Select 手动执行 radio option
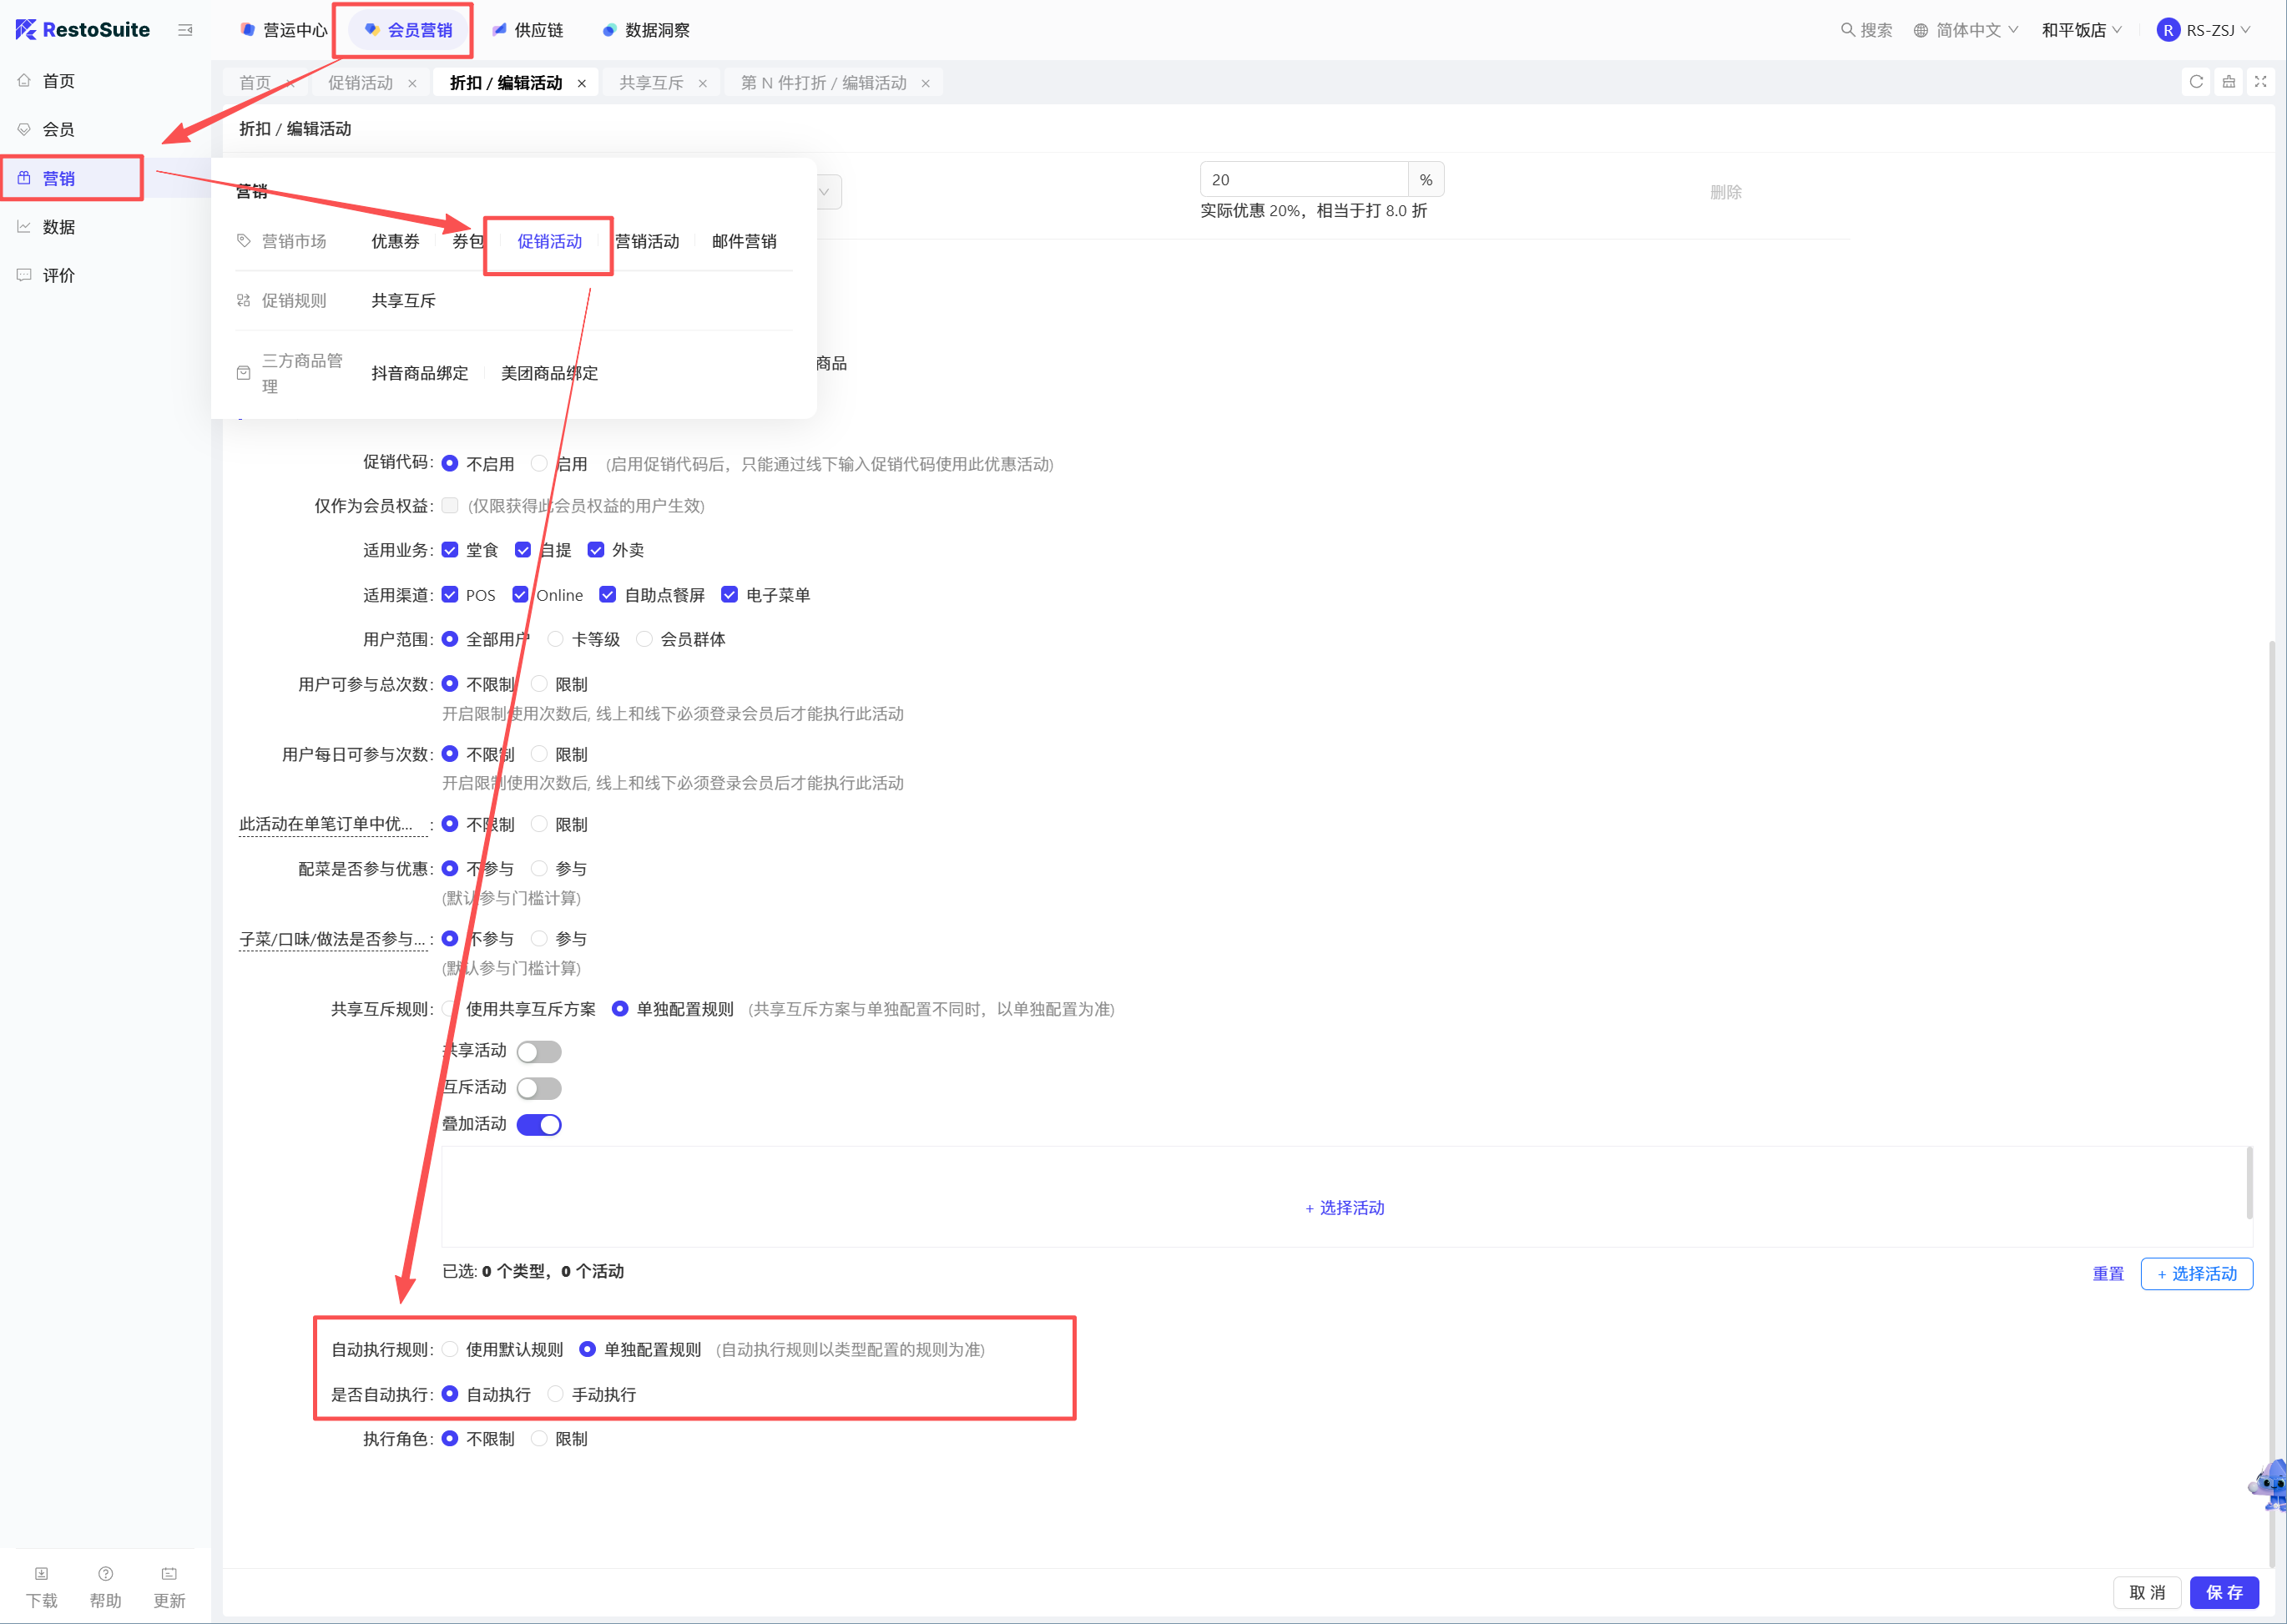The image size is (2287, 1624). [556, 1394]
